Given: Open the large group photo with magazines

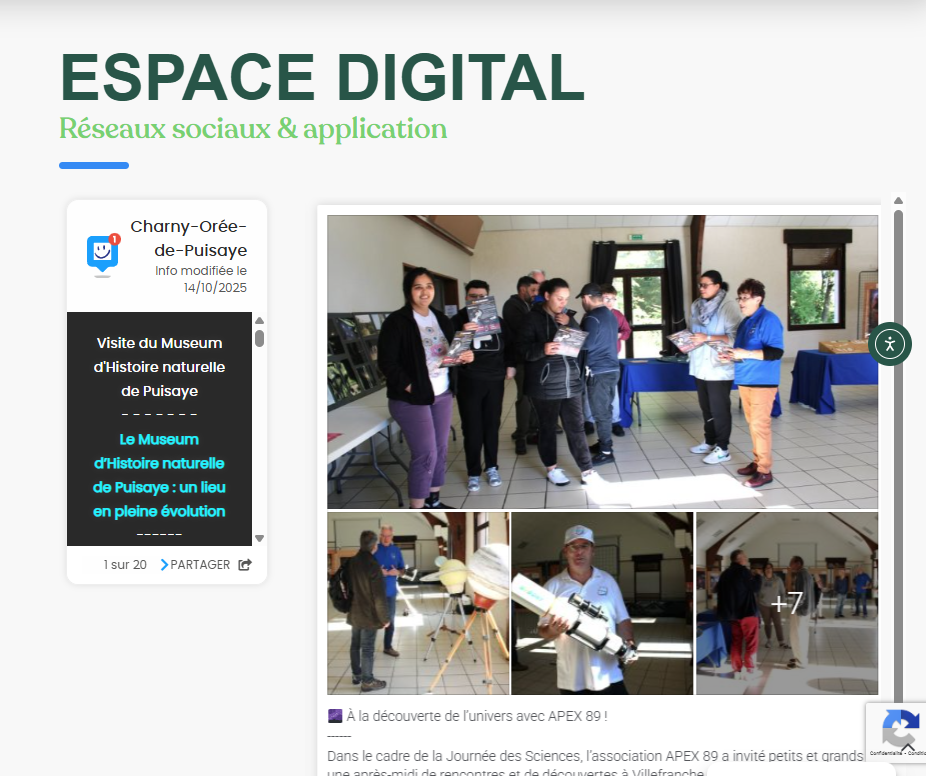Looking at the screenshot, I should [602, 362].
